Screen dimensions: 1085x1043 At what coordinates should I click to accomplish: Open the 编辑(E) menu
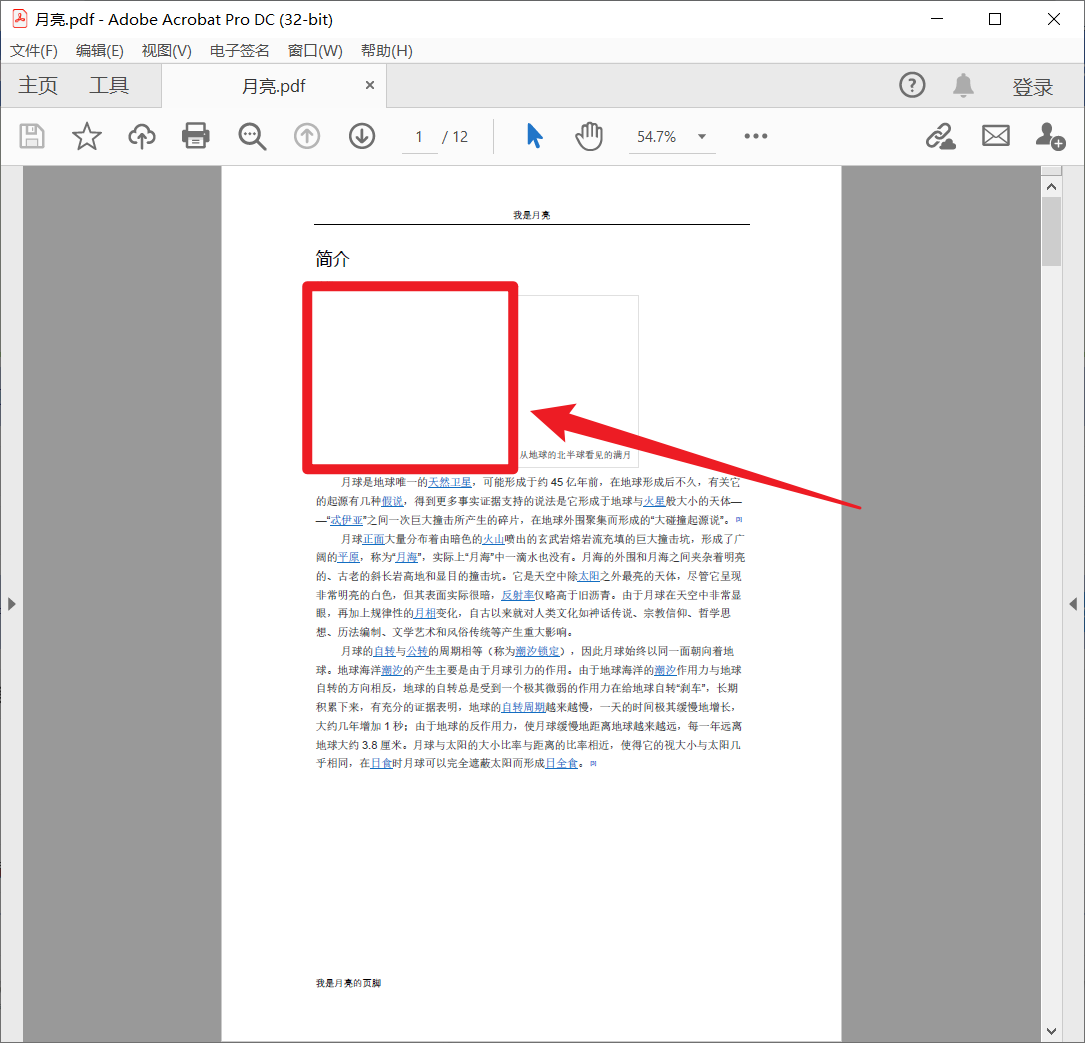(100, 51)
